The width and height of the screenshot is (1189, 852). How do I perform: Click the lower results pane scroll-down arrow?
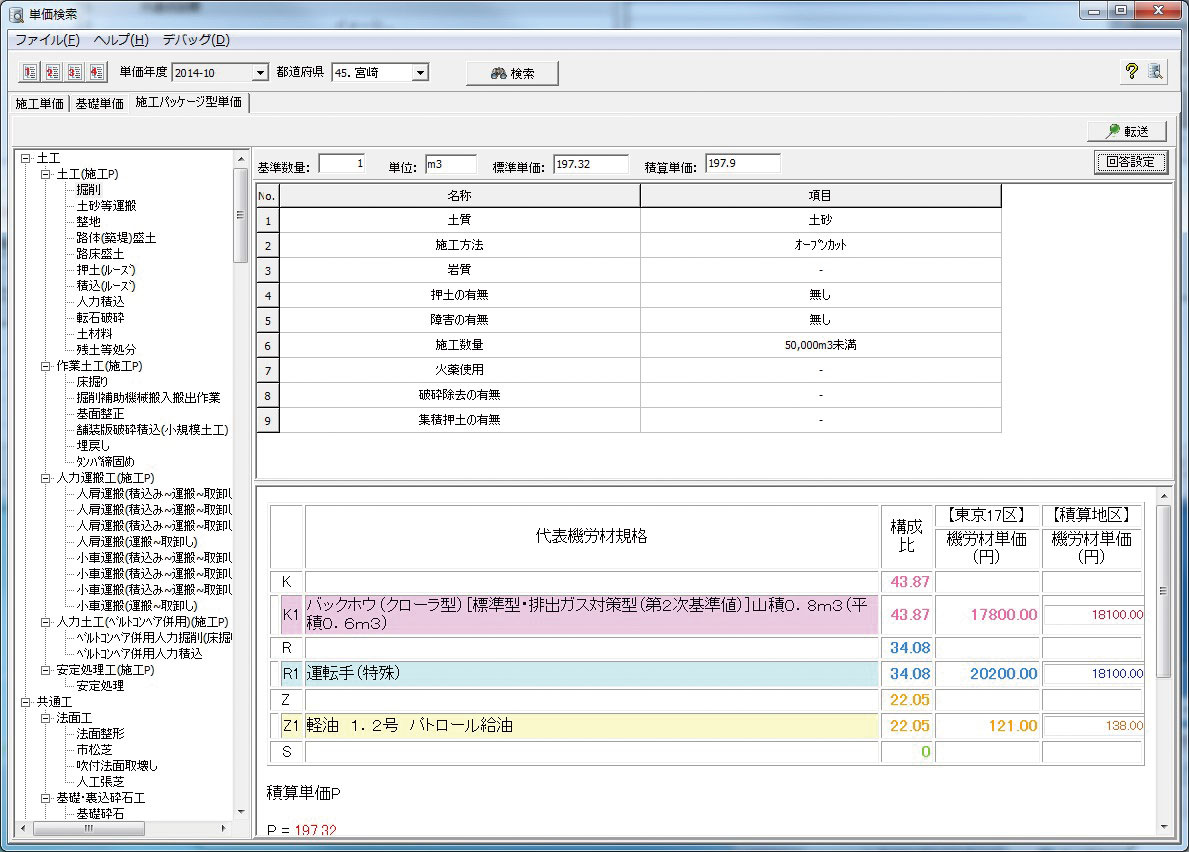click(x=1163, y=827)
